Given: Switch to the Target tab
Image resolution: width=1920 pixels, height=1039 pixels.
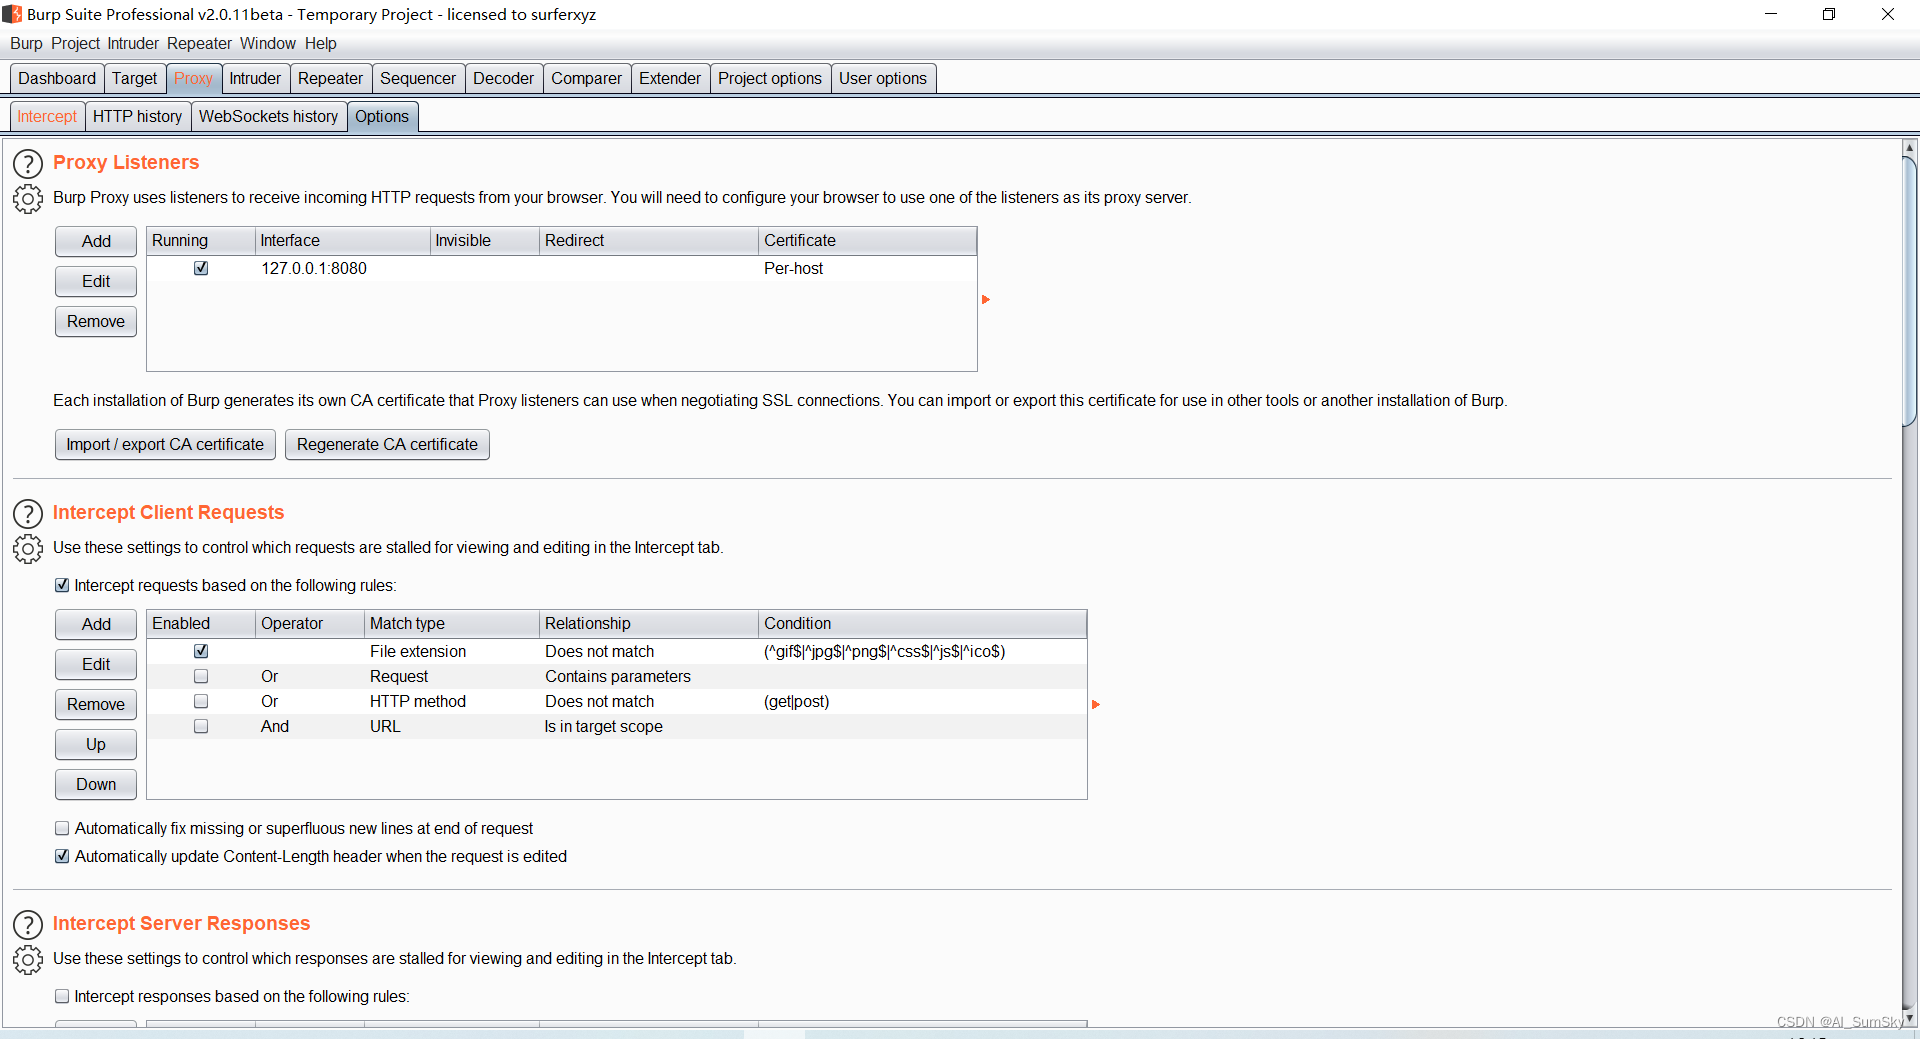Looking at the screenshot, I should [x=135, y=78].
